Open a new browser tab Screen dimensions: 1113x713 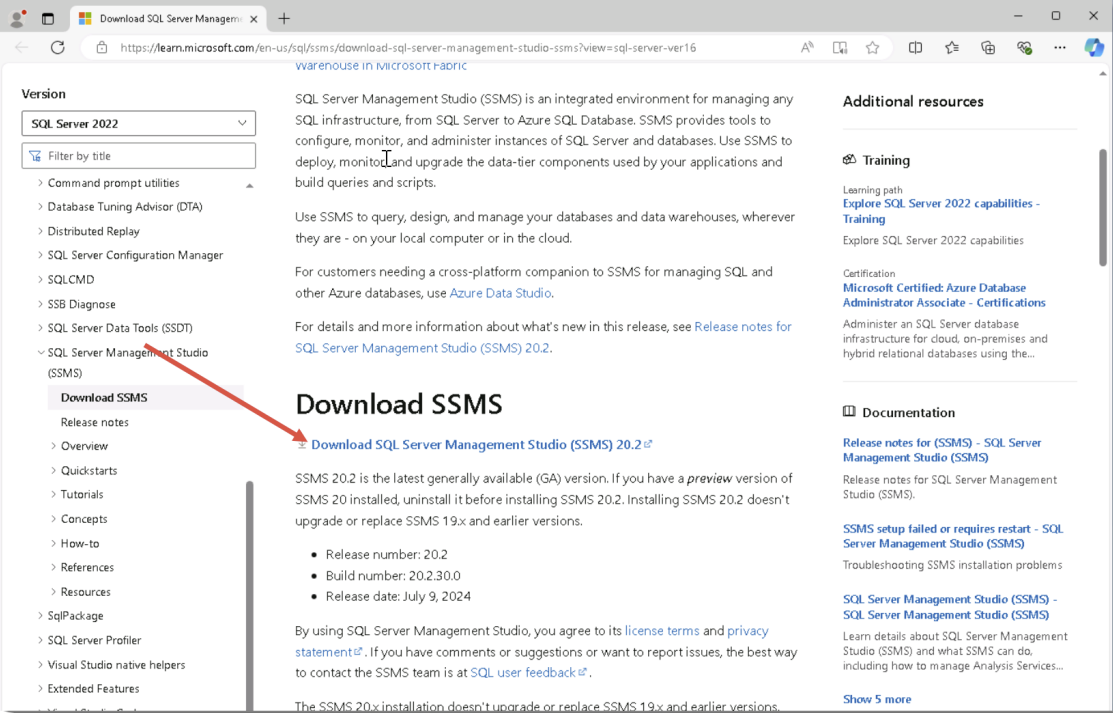284,19
